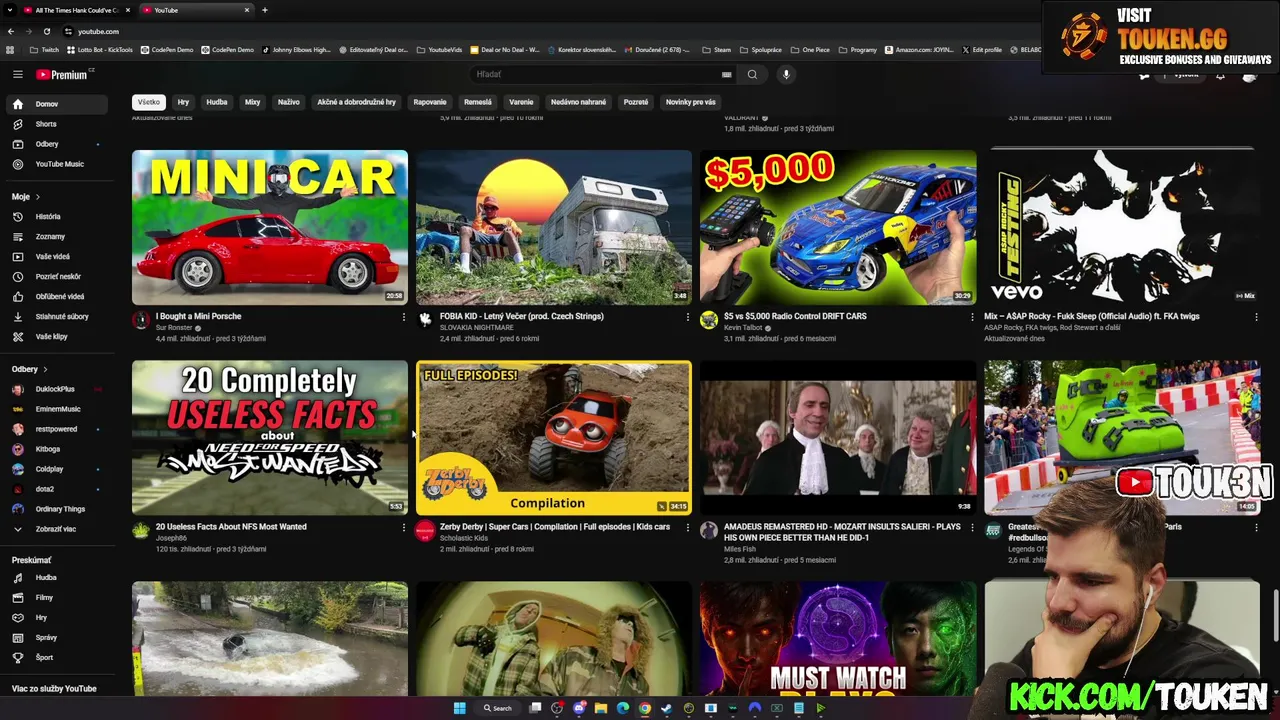Expand the Odbery section heading chevron

pyautogui.click(x=45, y=369)
